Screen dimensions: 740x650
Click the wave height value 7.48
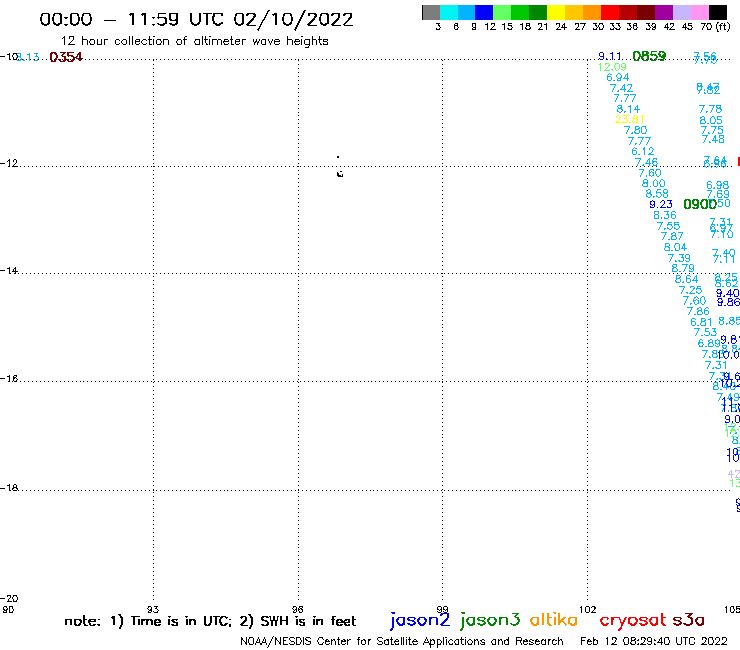point(713,139)
